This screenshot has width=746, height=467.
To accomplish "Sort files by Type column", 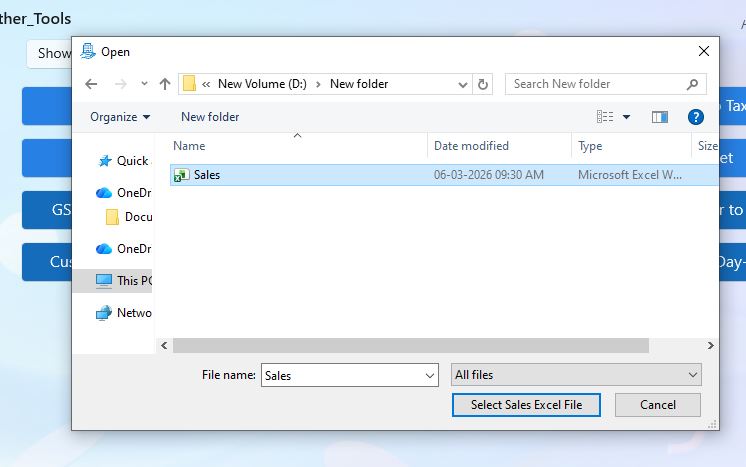I will 590,146.
